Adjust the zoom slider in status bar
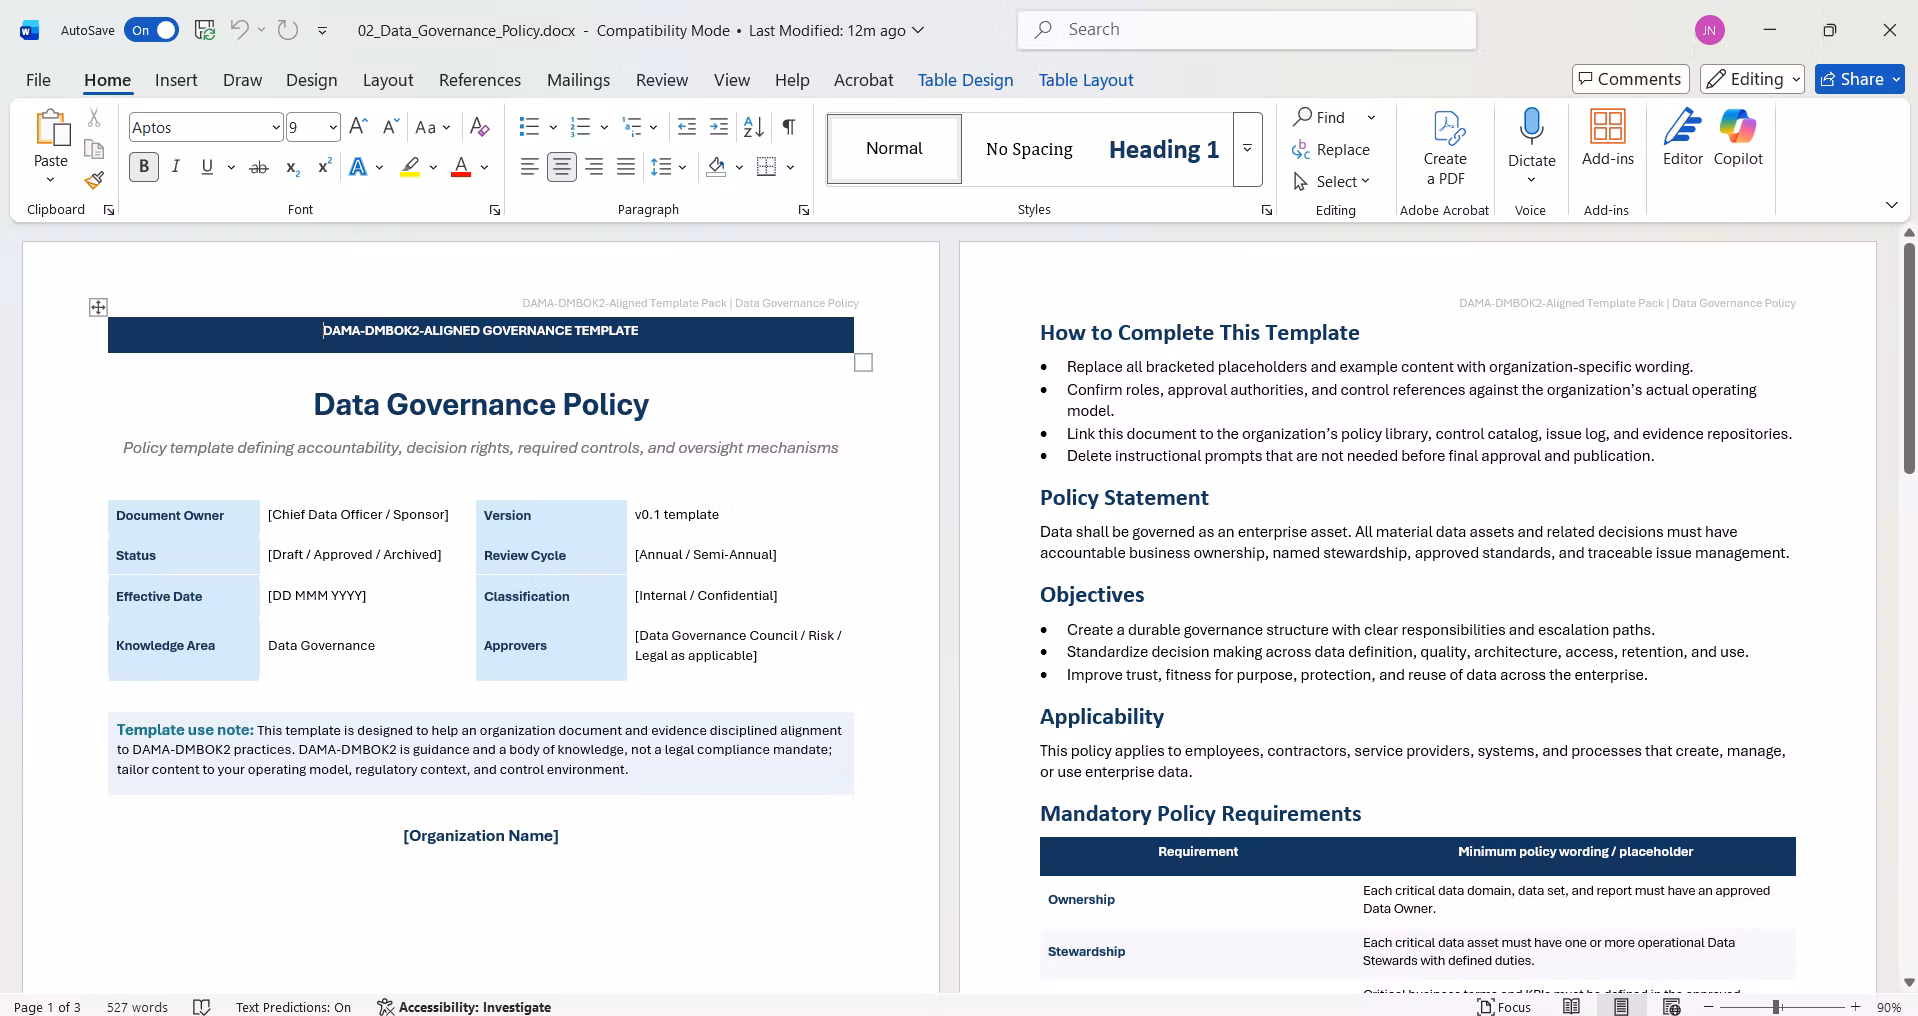The height and width of the screenshot is (1016, 1918). pos(1776,1007)
